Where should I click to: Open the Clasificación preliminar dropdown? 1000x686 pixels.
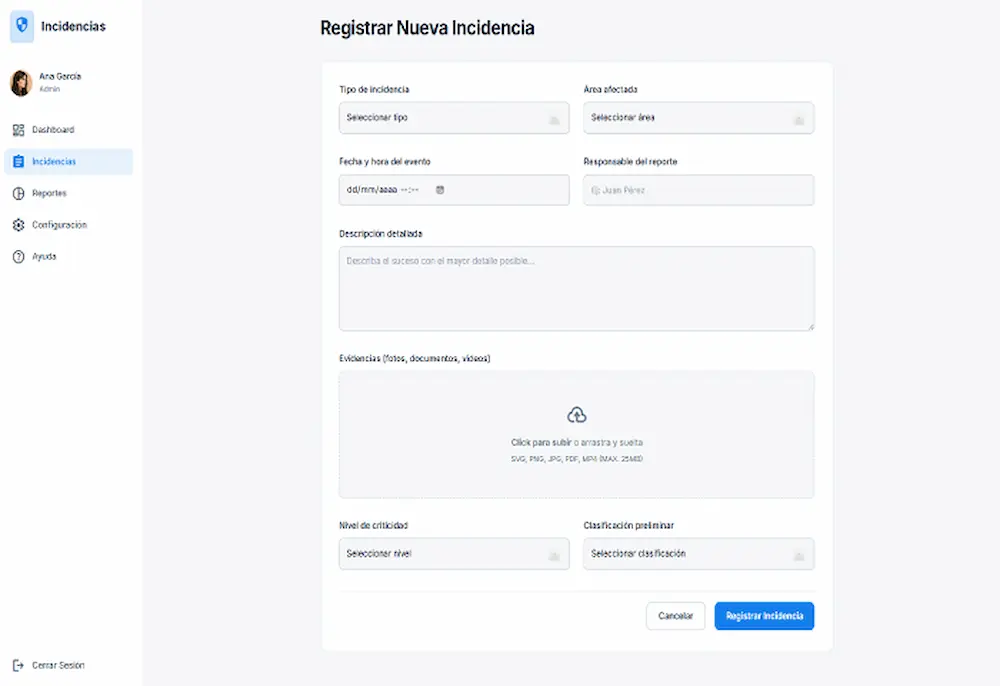click(x=698, y=553)
